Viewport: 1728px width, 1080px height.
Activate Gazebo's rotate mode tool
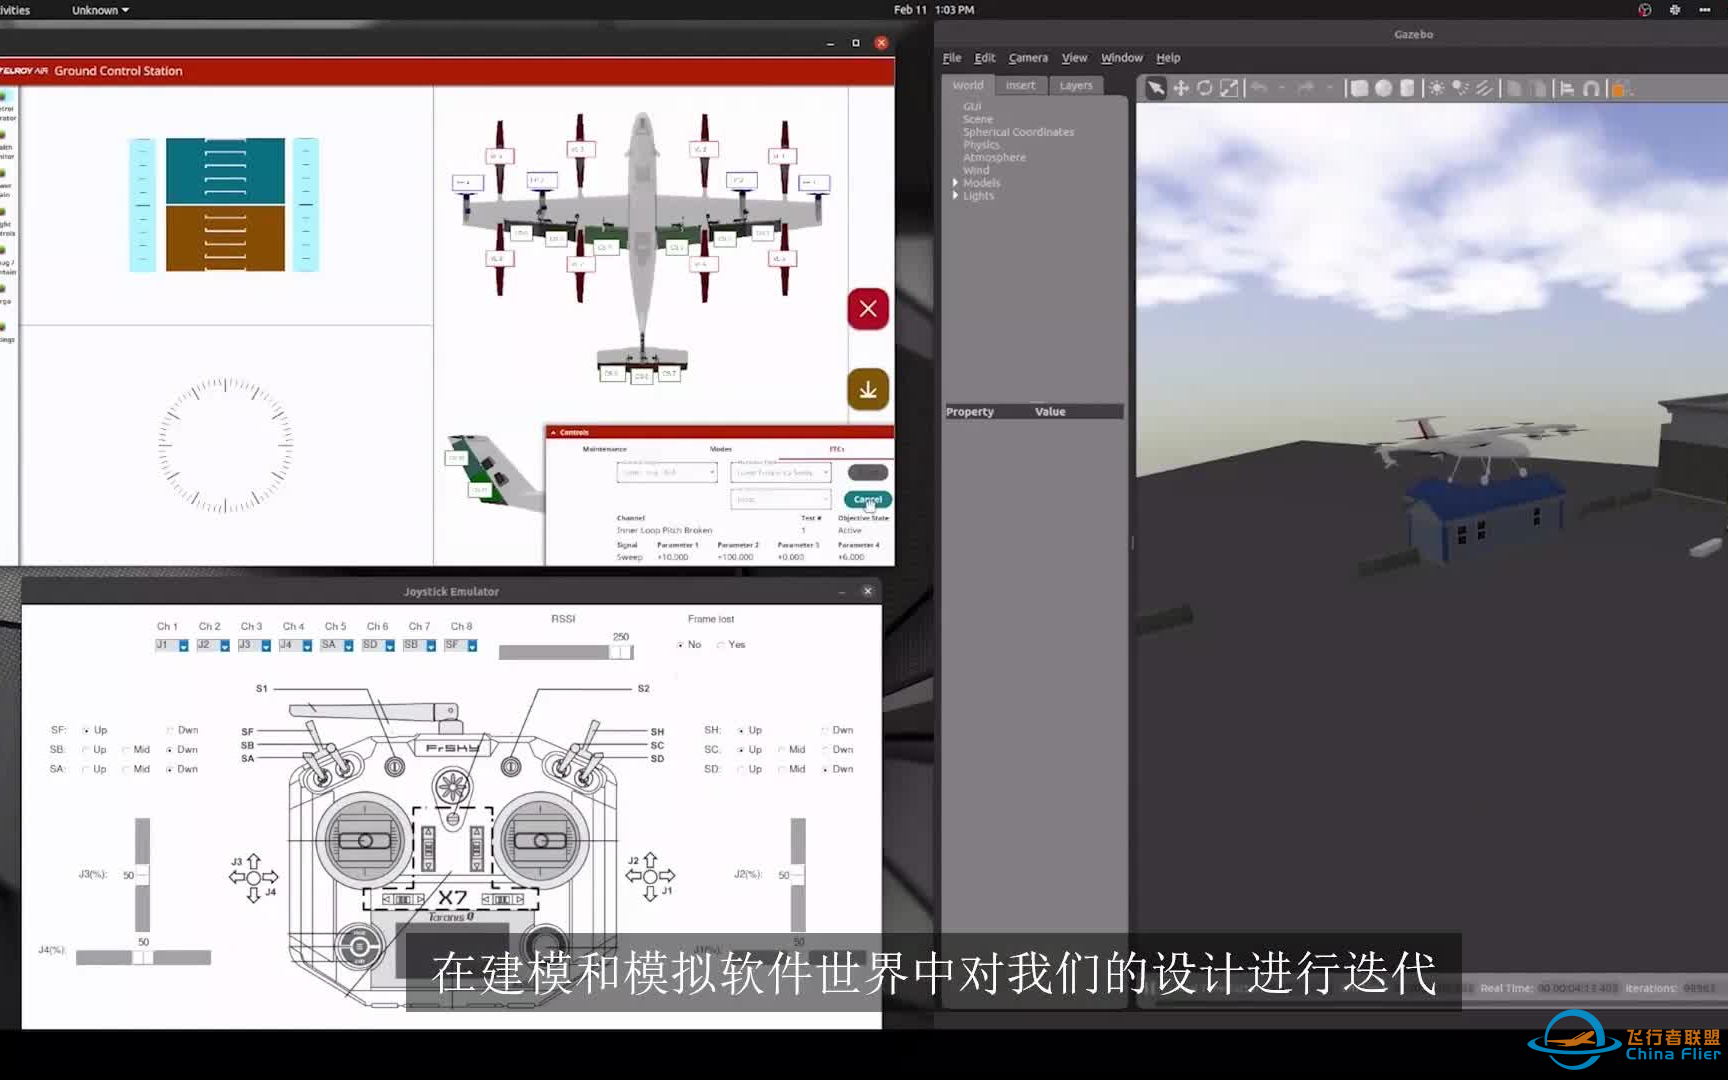click(x=1205, y=88)
